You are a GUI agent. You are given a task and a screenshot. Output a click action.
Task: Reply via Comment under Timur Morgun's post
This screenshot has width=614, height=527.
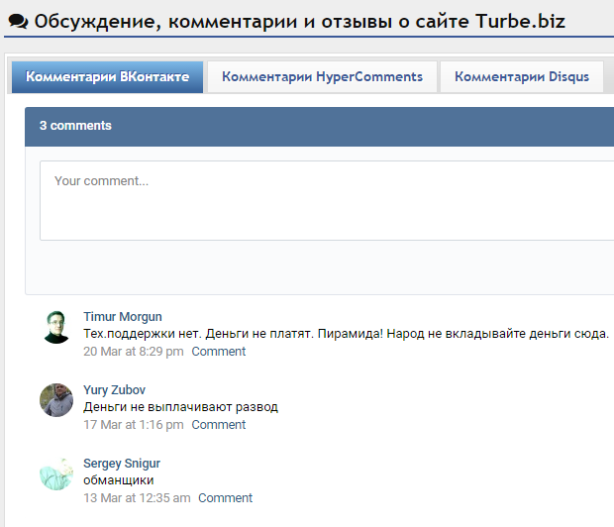pos(219,351)
